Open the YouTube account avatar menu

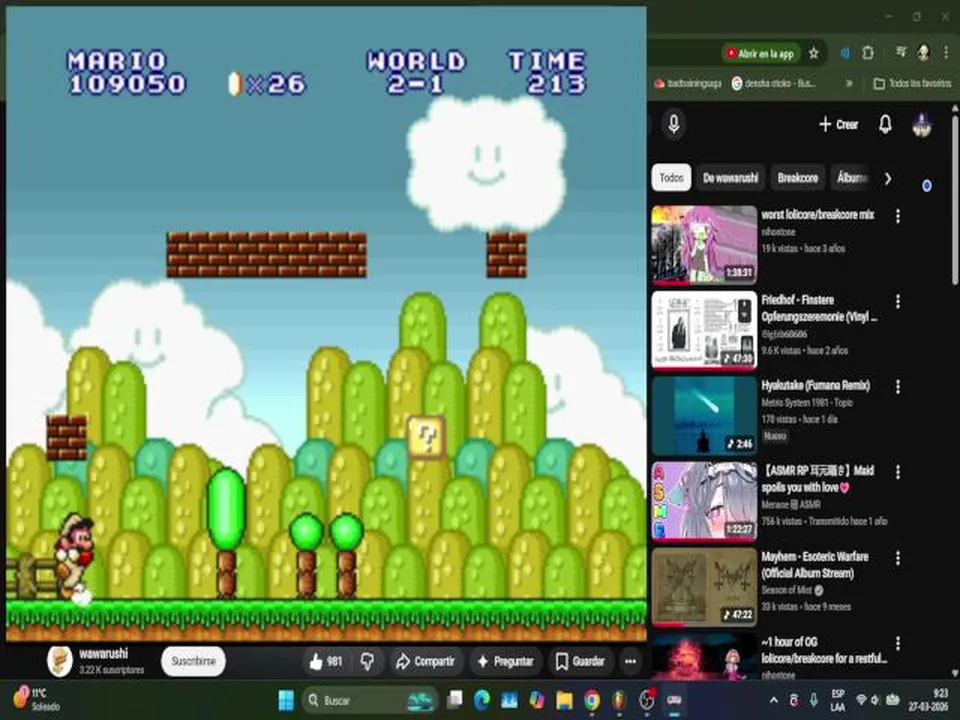click(922, 124)
